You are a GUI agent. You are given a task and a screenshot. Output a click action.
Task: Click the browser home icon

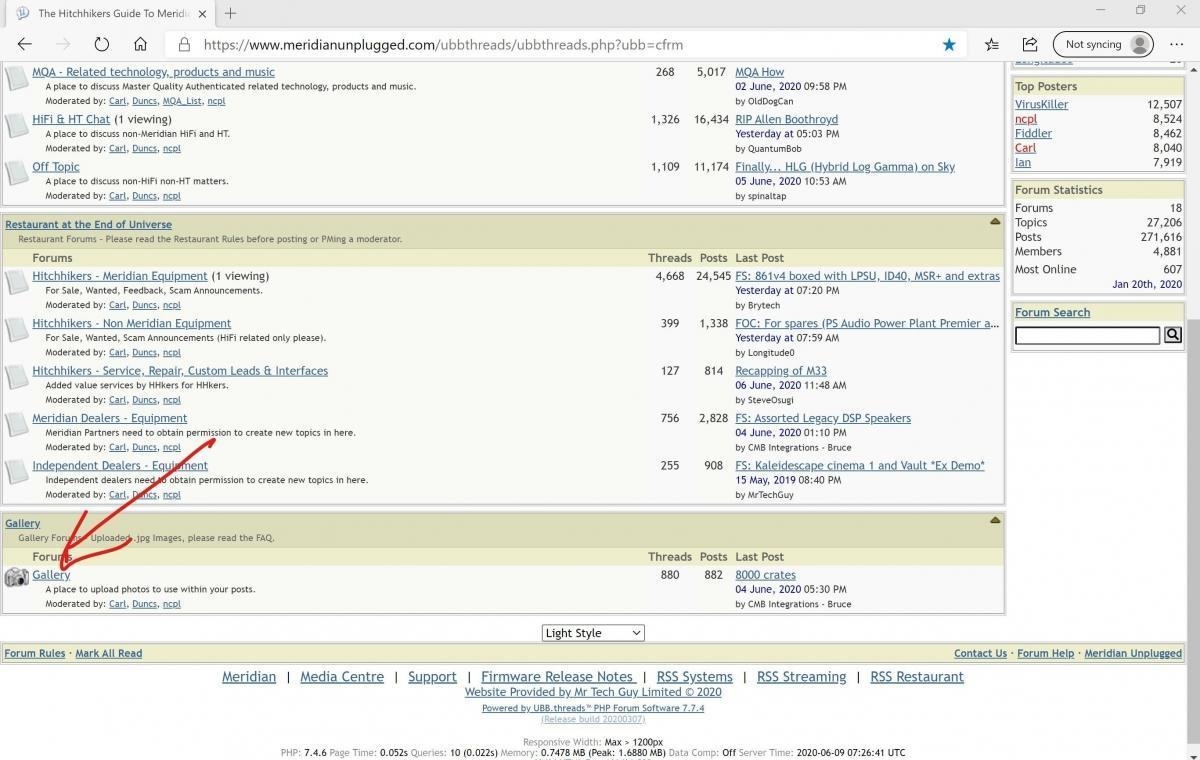click(x=141, y=44)
